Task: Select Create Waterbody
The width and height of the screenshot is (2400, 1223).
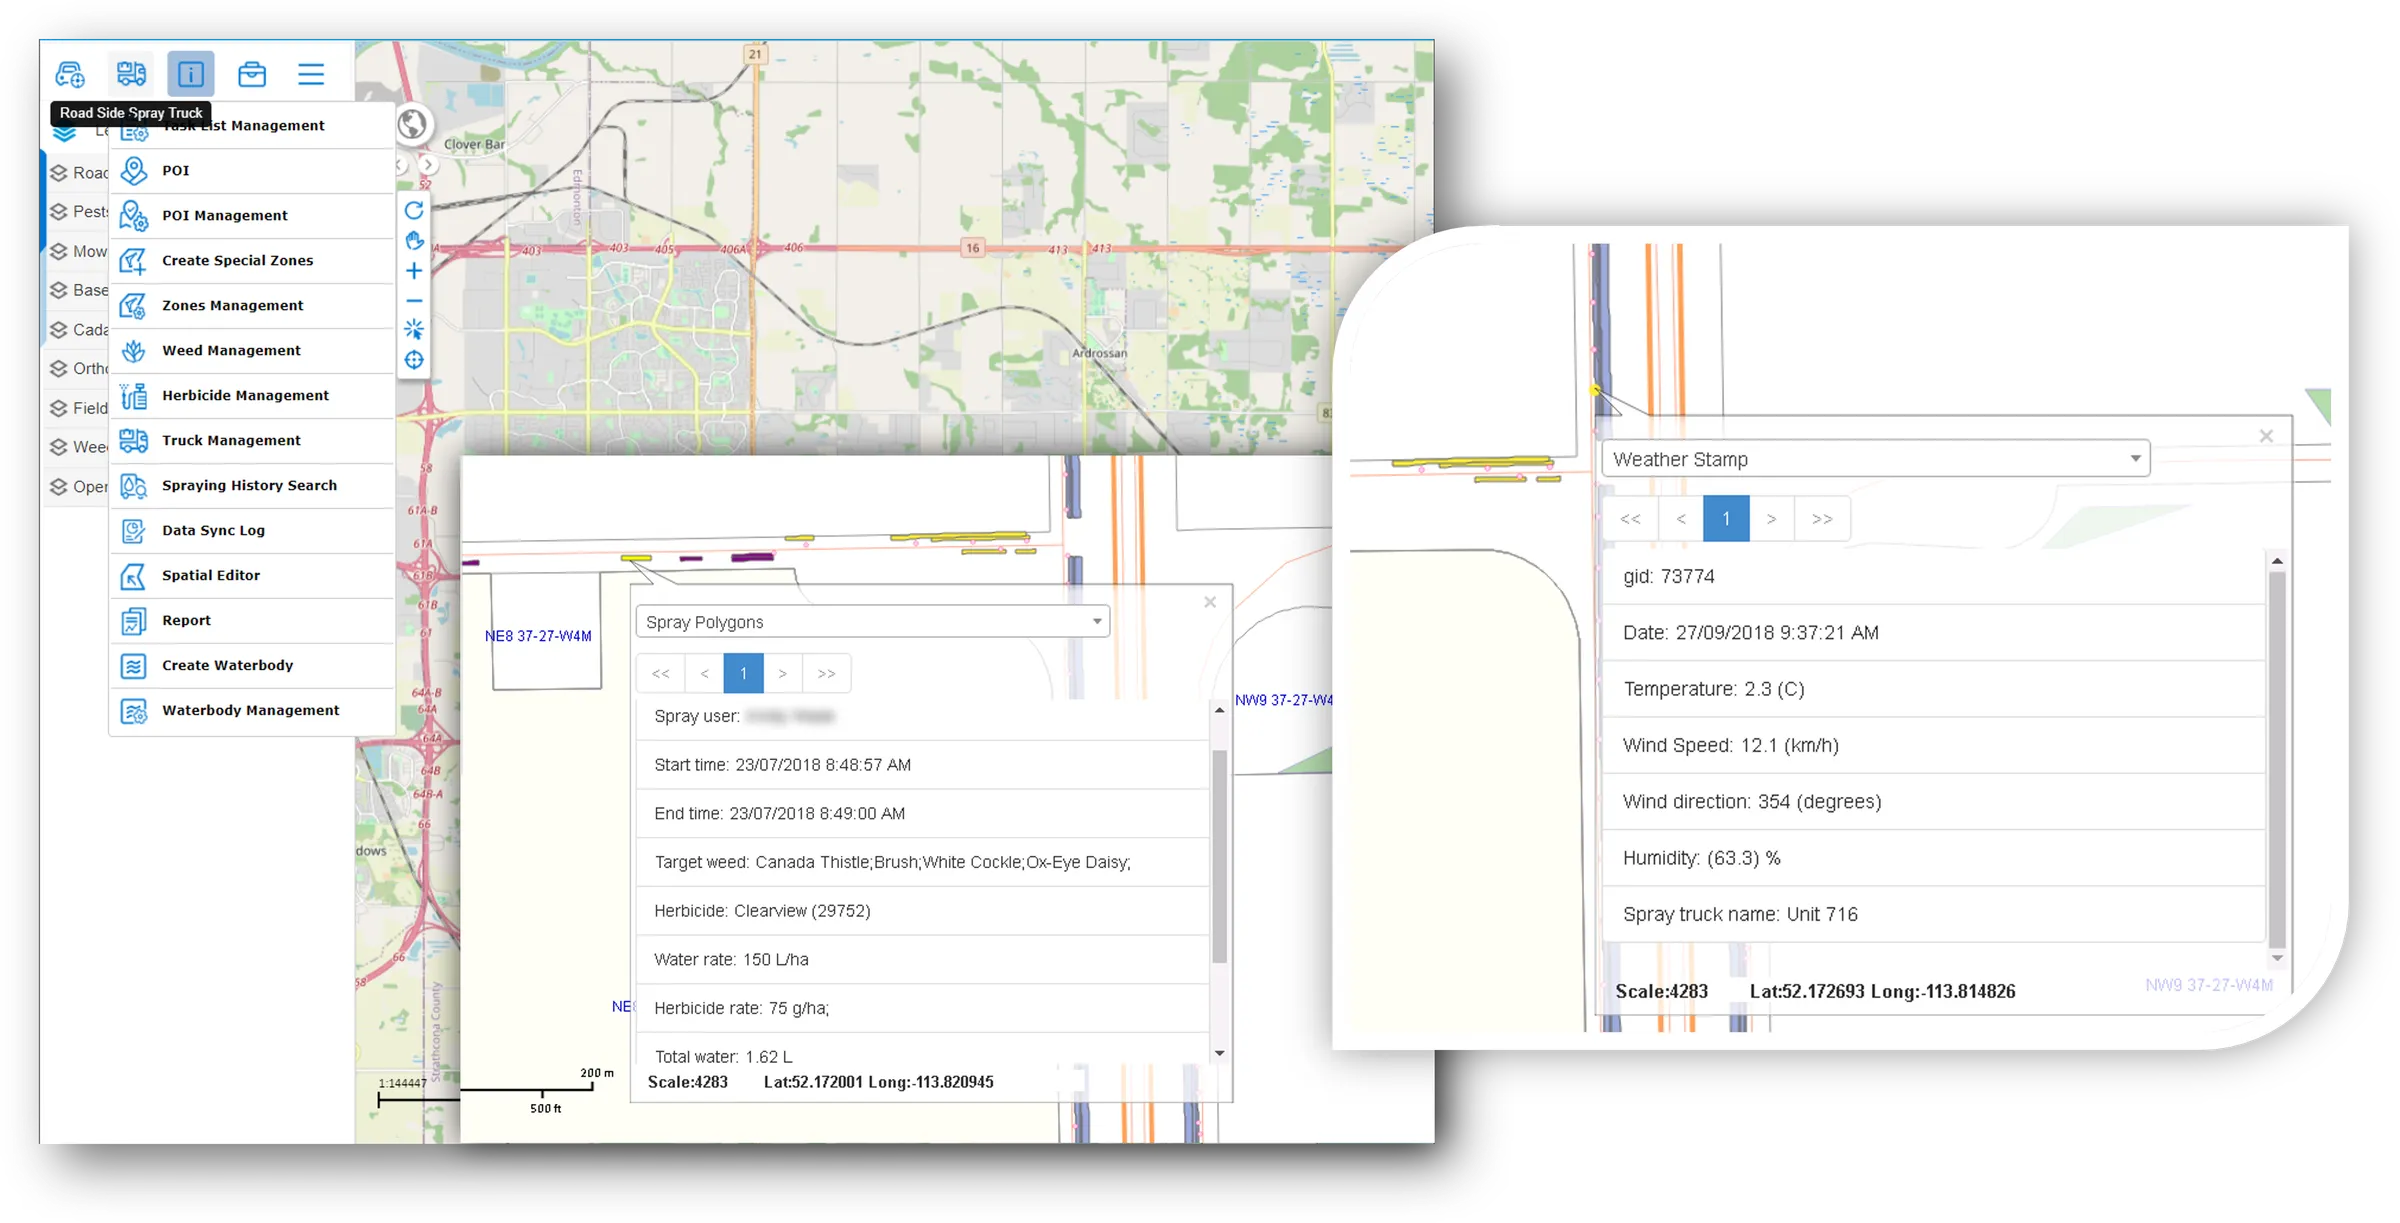Action: pyautogui.click(x=252, y=666)
